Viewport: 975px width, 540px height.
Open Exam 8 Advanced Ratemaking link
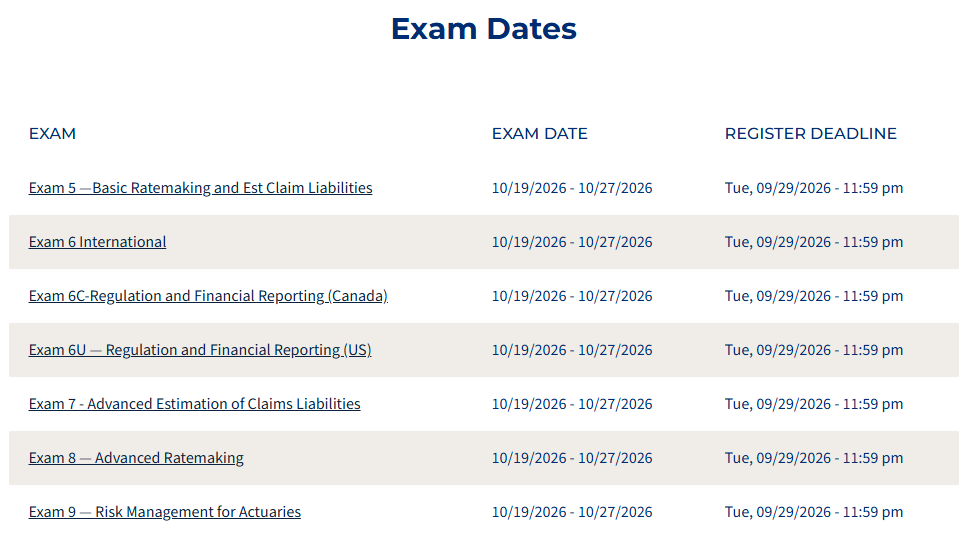[136, 458]
